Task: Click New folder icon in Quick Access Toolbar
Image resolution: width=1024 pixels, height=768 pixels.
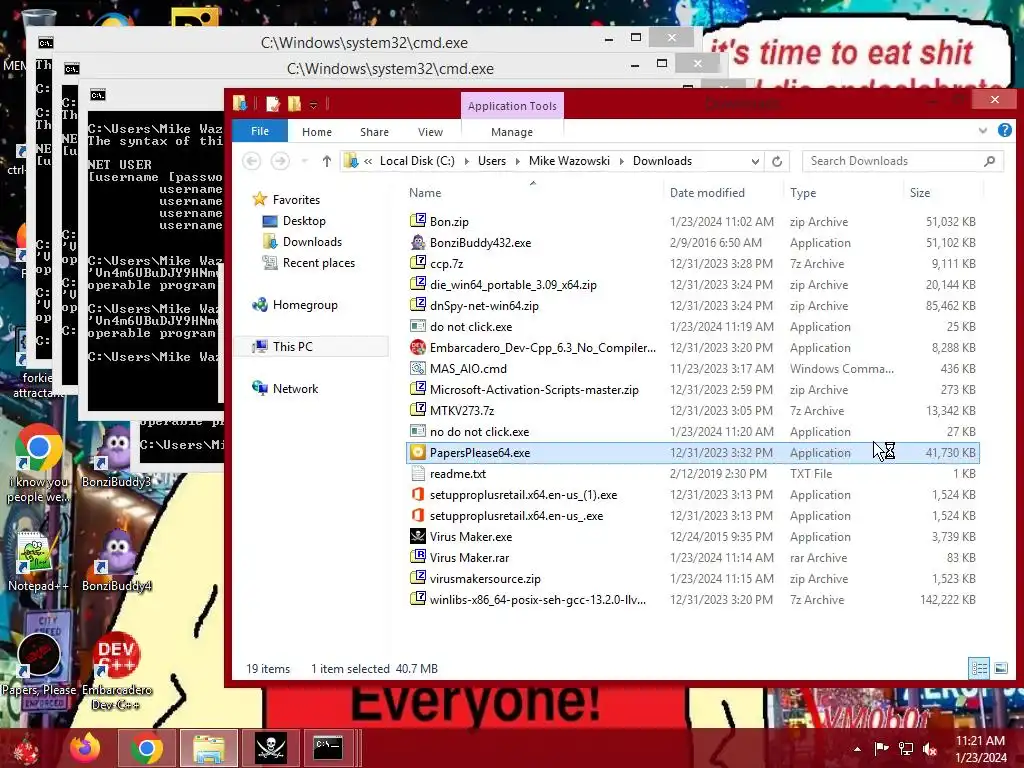Action: (294, 104)
